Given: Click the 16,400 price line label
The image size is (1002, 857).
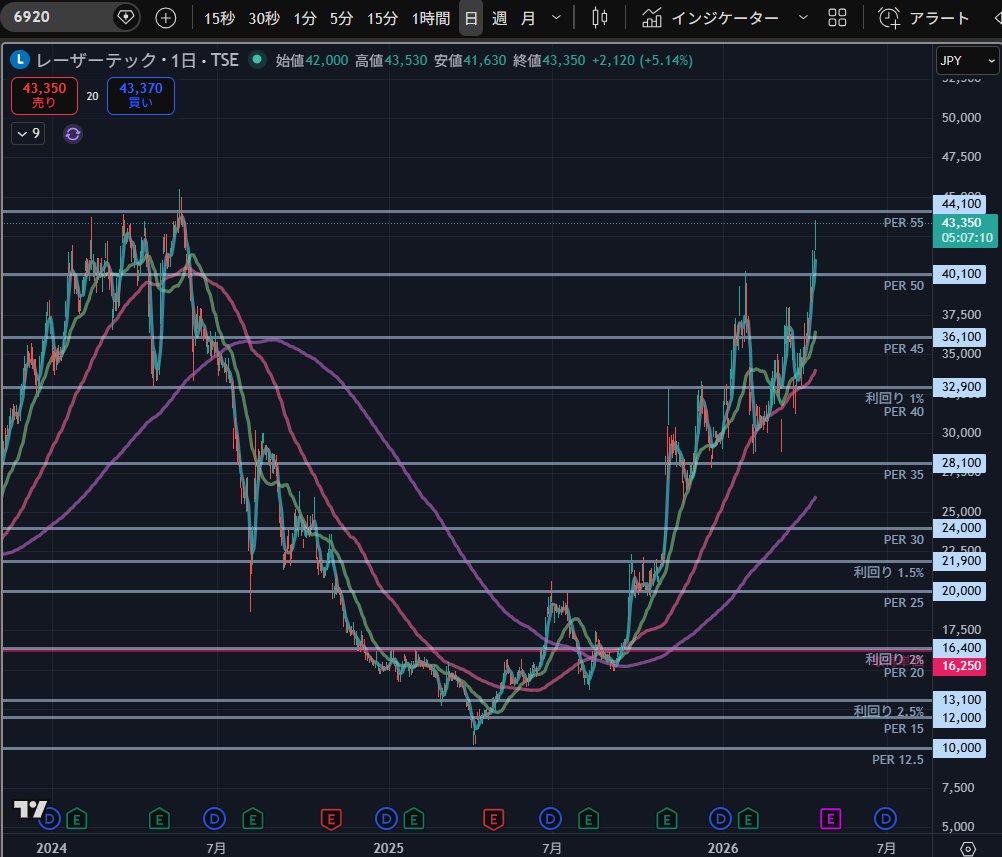Looking at the screenshot, I should [960, 648].
